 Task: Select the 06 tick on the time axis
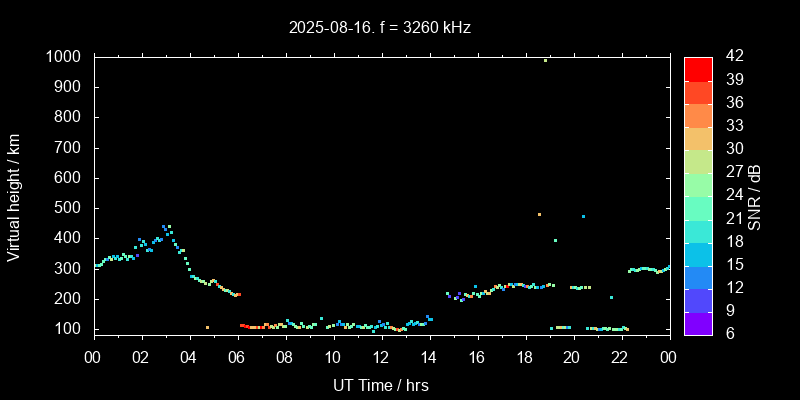(237, 357)
